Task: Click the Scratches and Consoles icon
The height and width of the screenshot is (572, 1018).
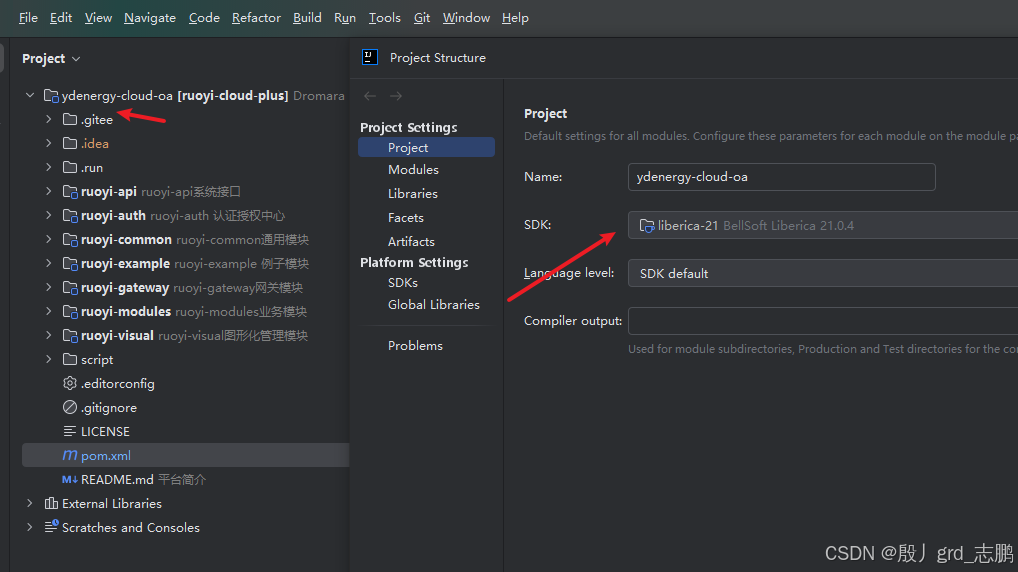Action: pos(51,527)
